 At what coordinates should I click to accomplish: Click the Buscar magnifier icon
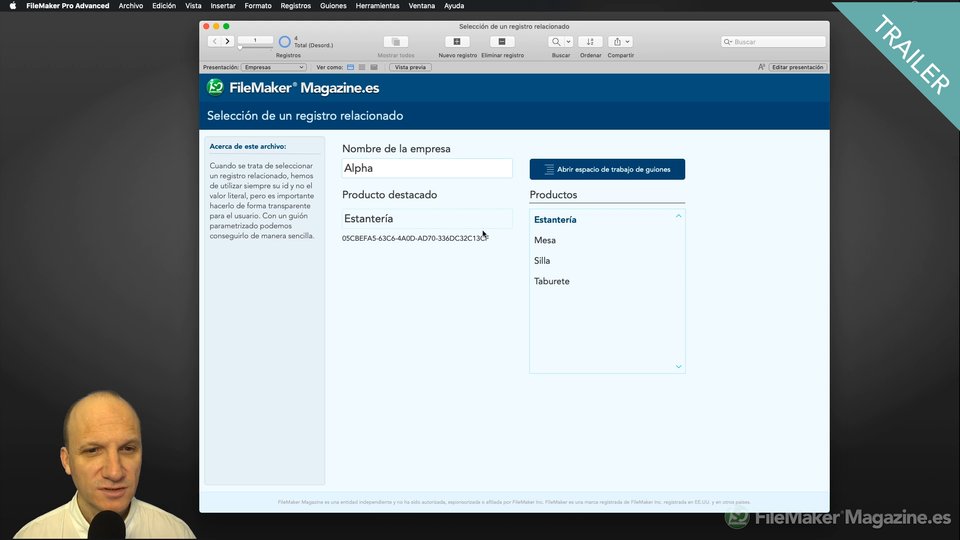[556, 42]
